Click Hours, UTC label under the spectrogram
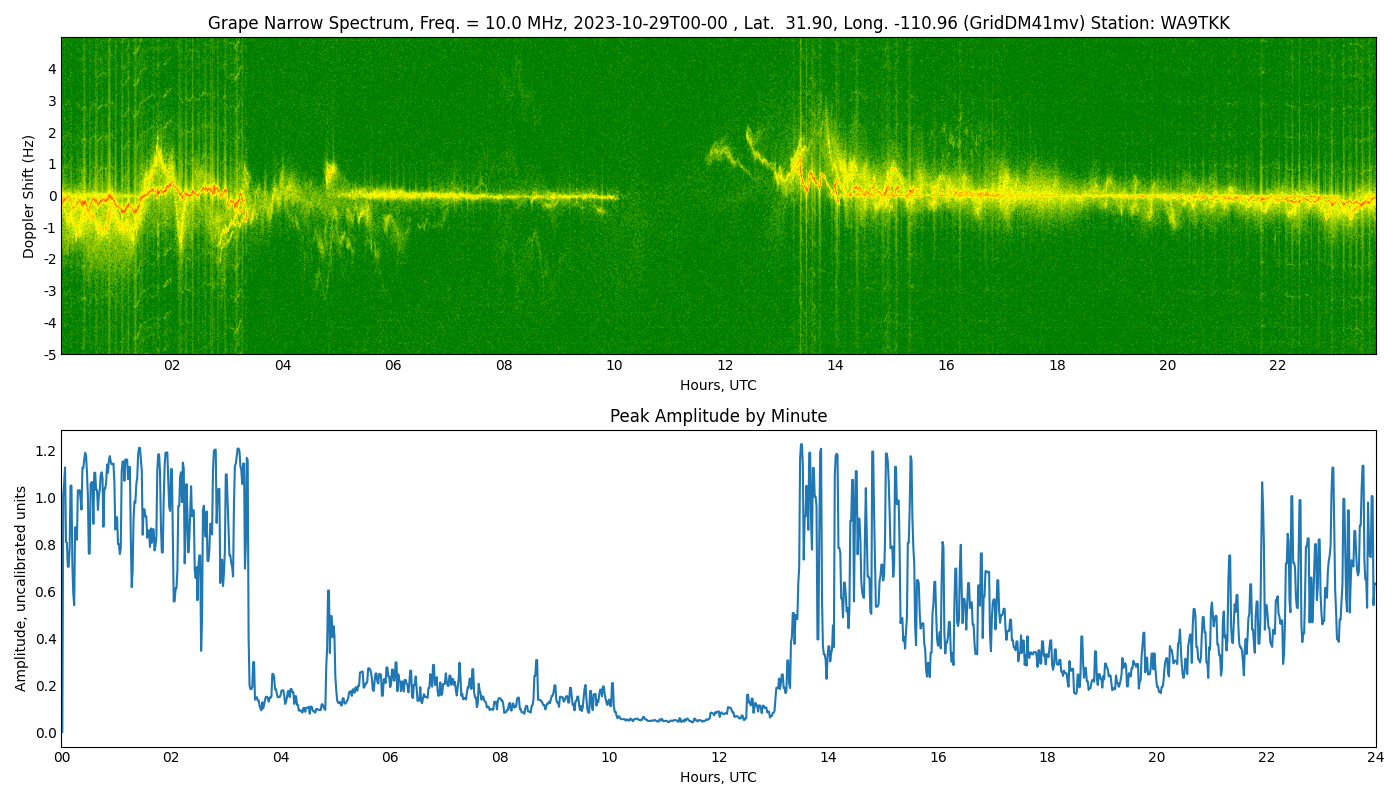 718,385
